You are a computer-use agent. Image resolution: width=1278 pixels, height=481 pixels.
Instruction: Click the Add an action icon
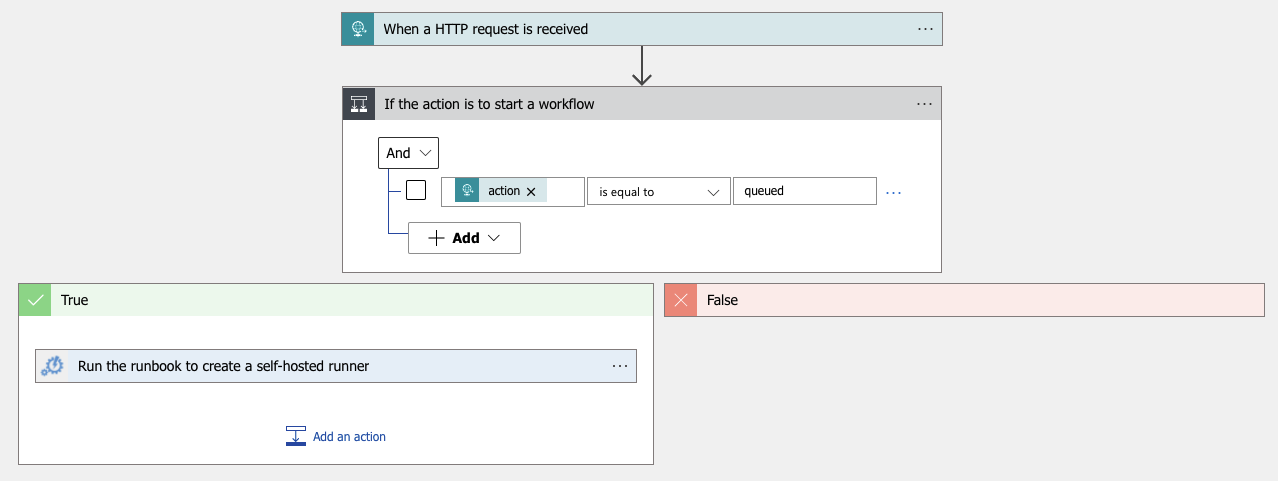pyautogui.click(x=295, y=436)
